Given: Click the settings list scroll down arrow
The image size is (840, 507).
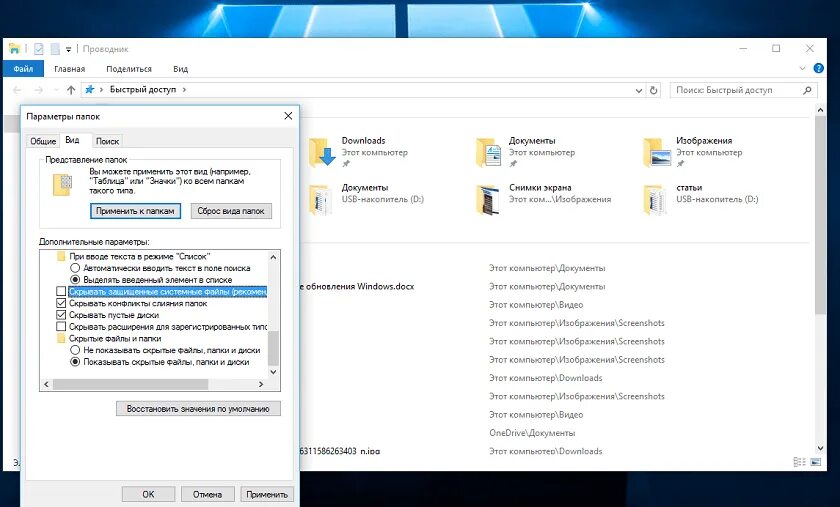Looking at the screenshot, I should click(x=273, y=372).
